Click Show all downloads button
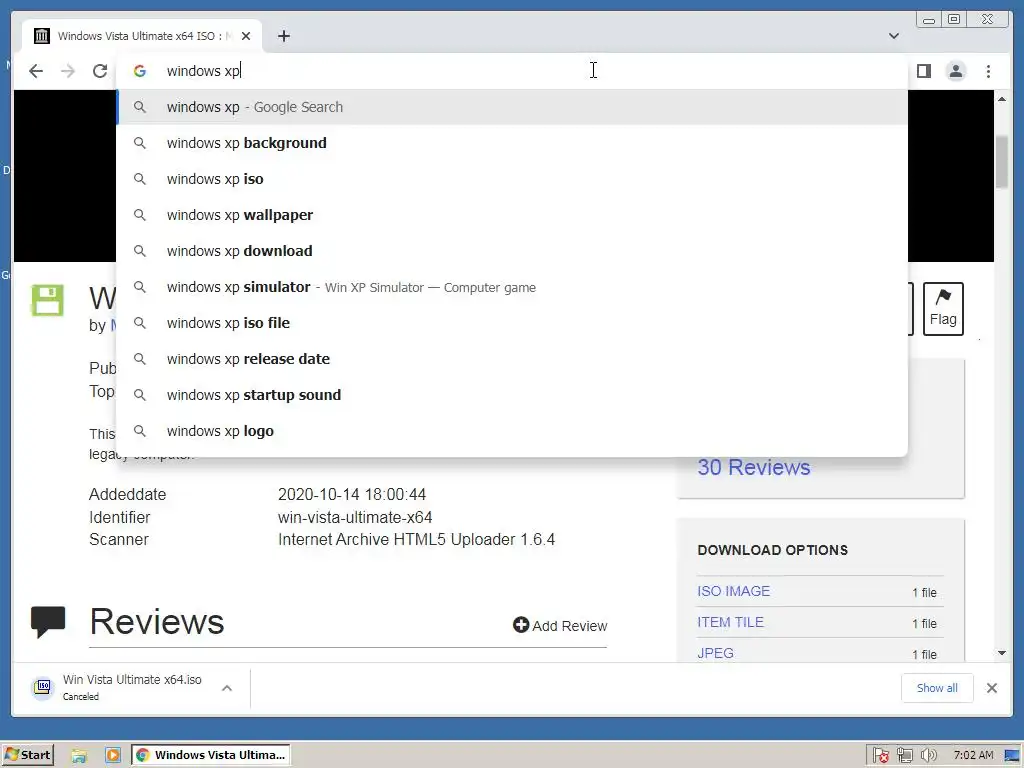The height and width of the screenshot is (768, 1024). point(937,688)
